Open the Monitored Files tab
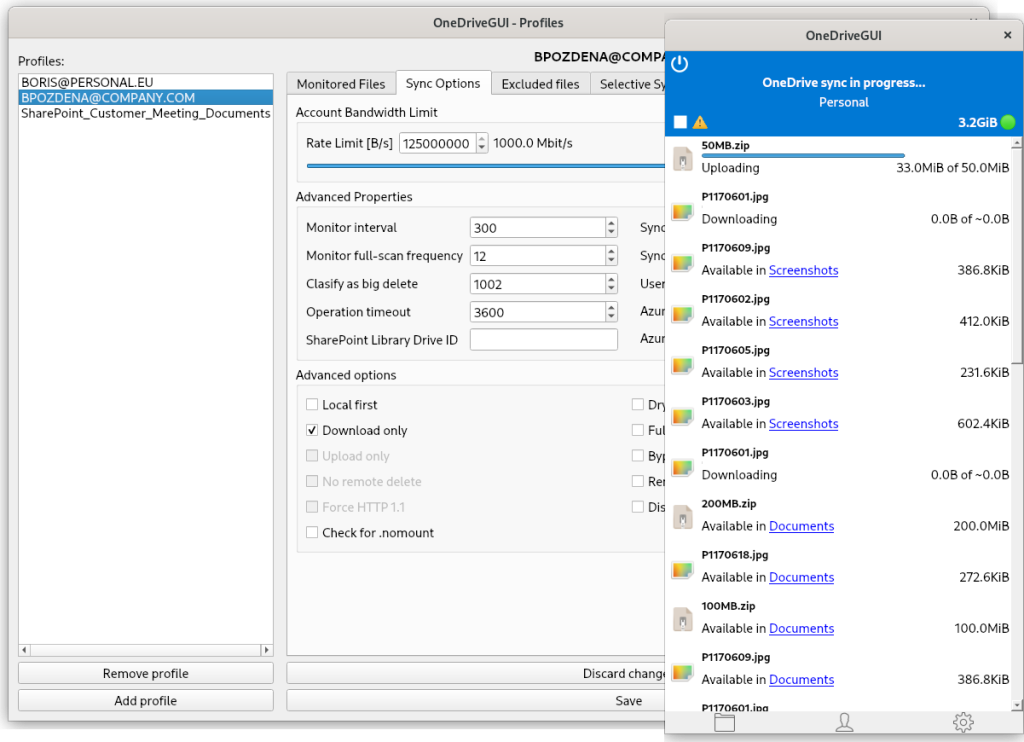1024x742 pixels. point(341,84)
